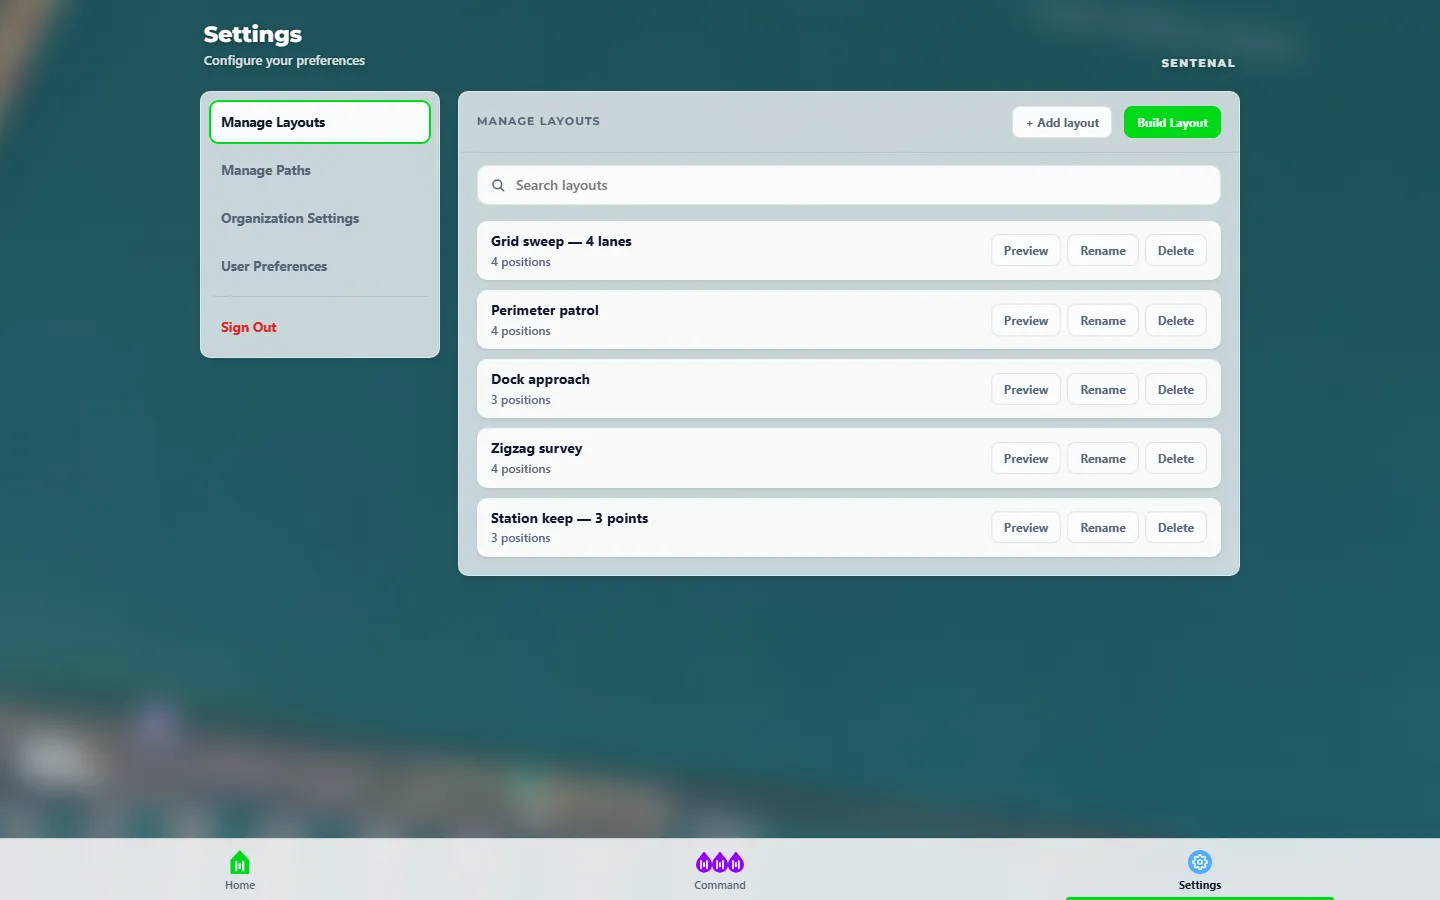
Task: Click the Add layout button
Action: pyautogui.click(x=1062, y=122)
